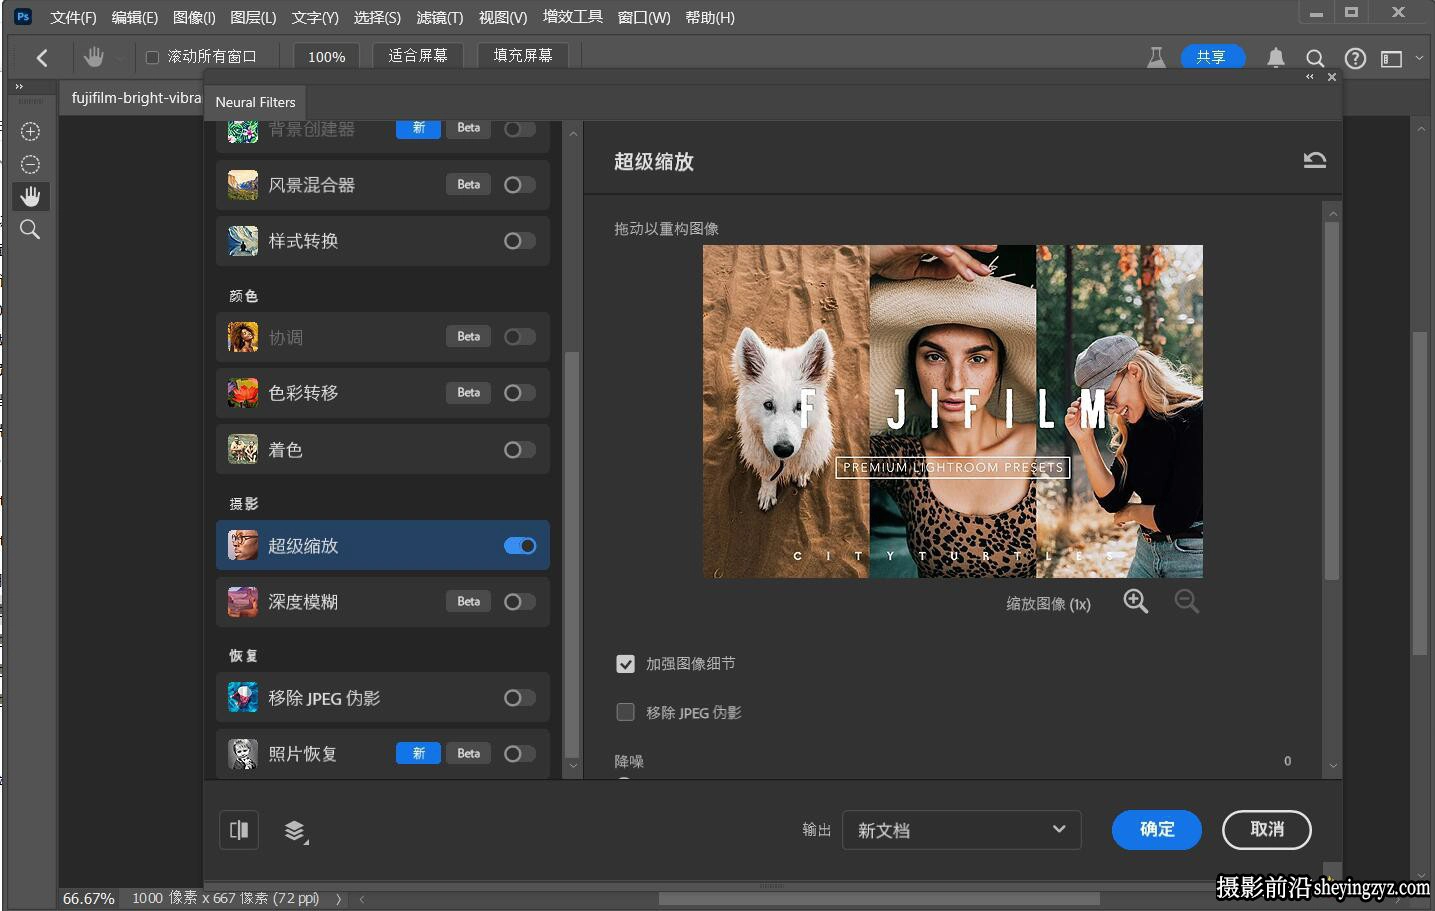Click the filter list vertical scrollbar
The width and height of the screenshot is (1435, 911).
(x=572, y=555)
